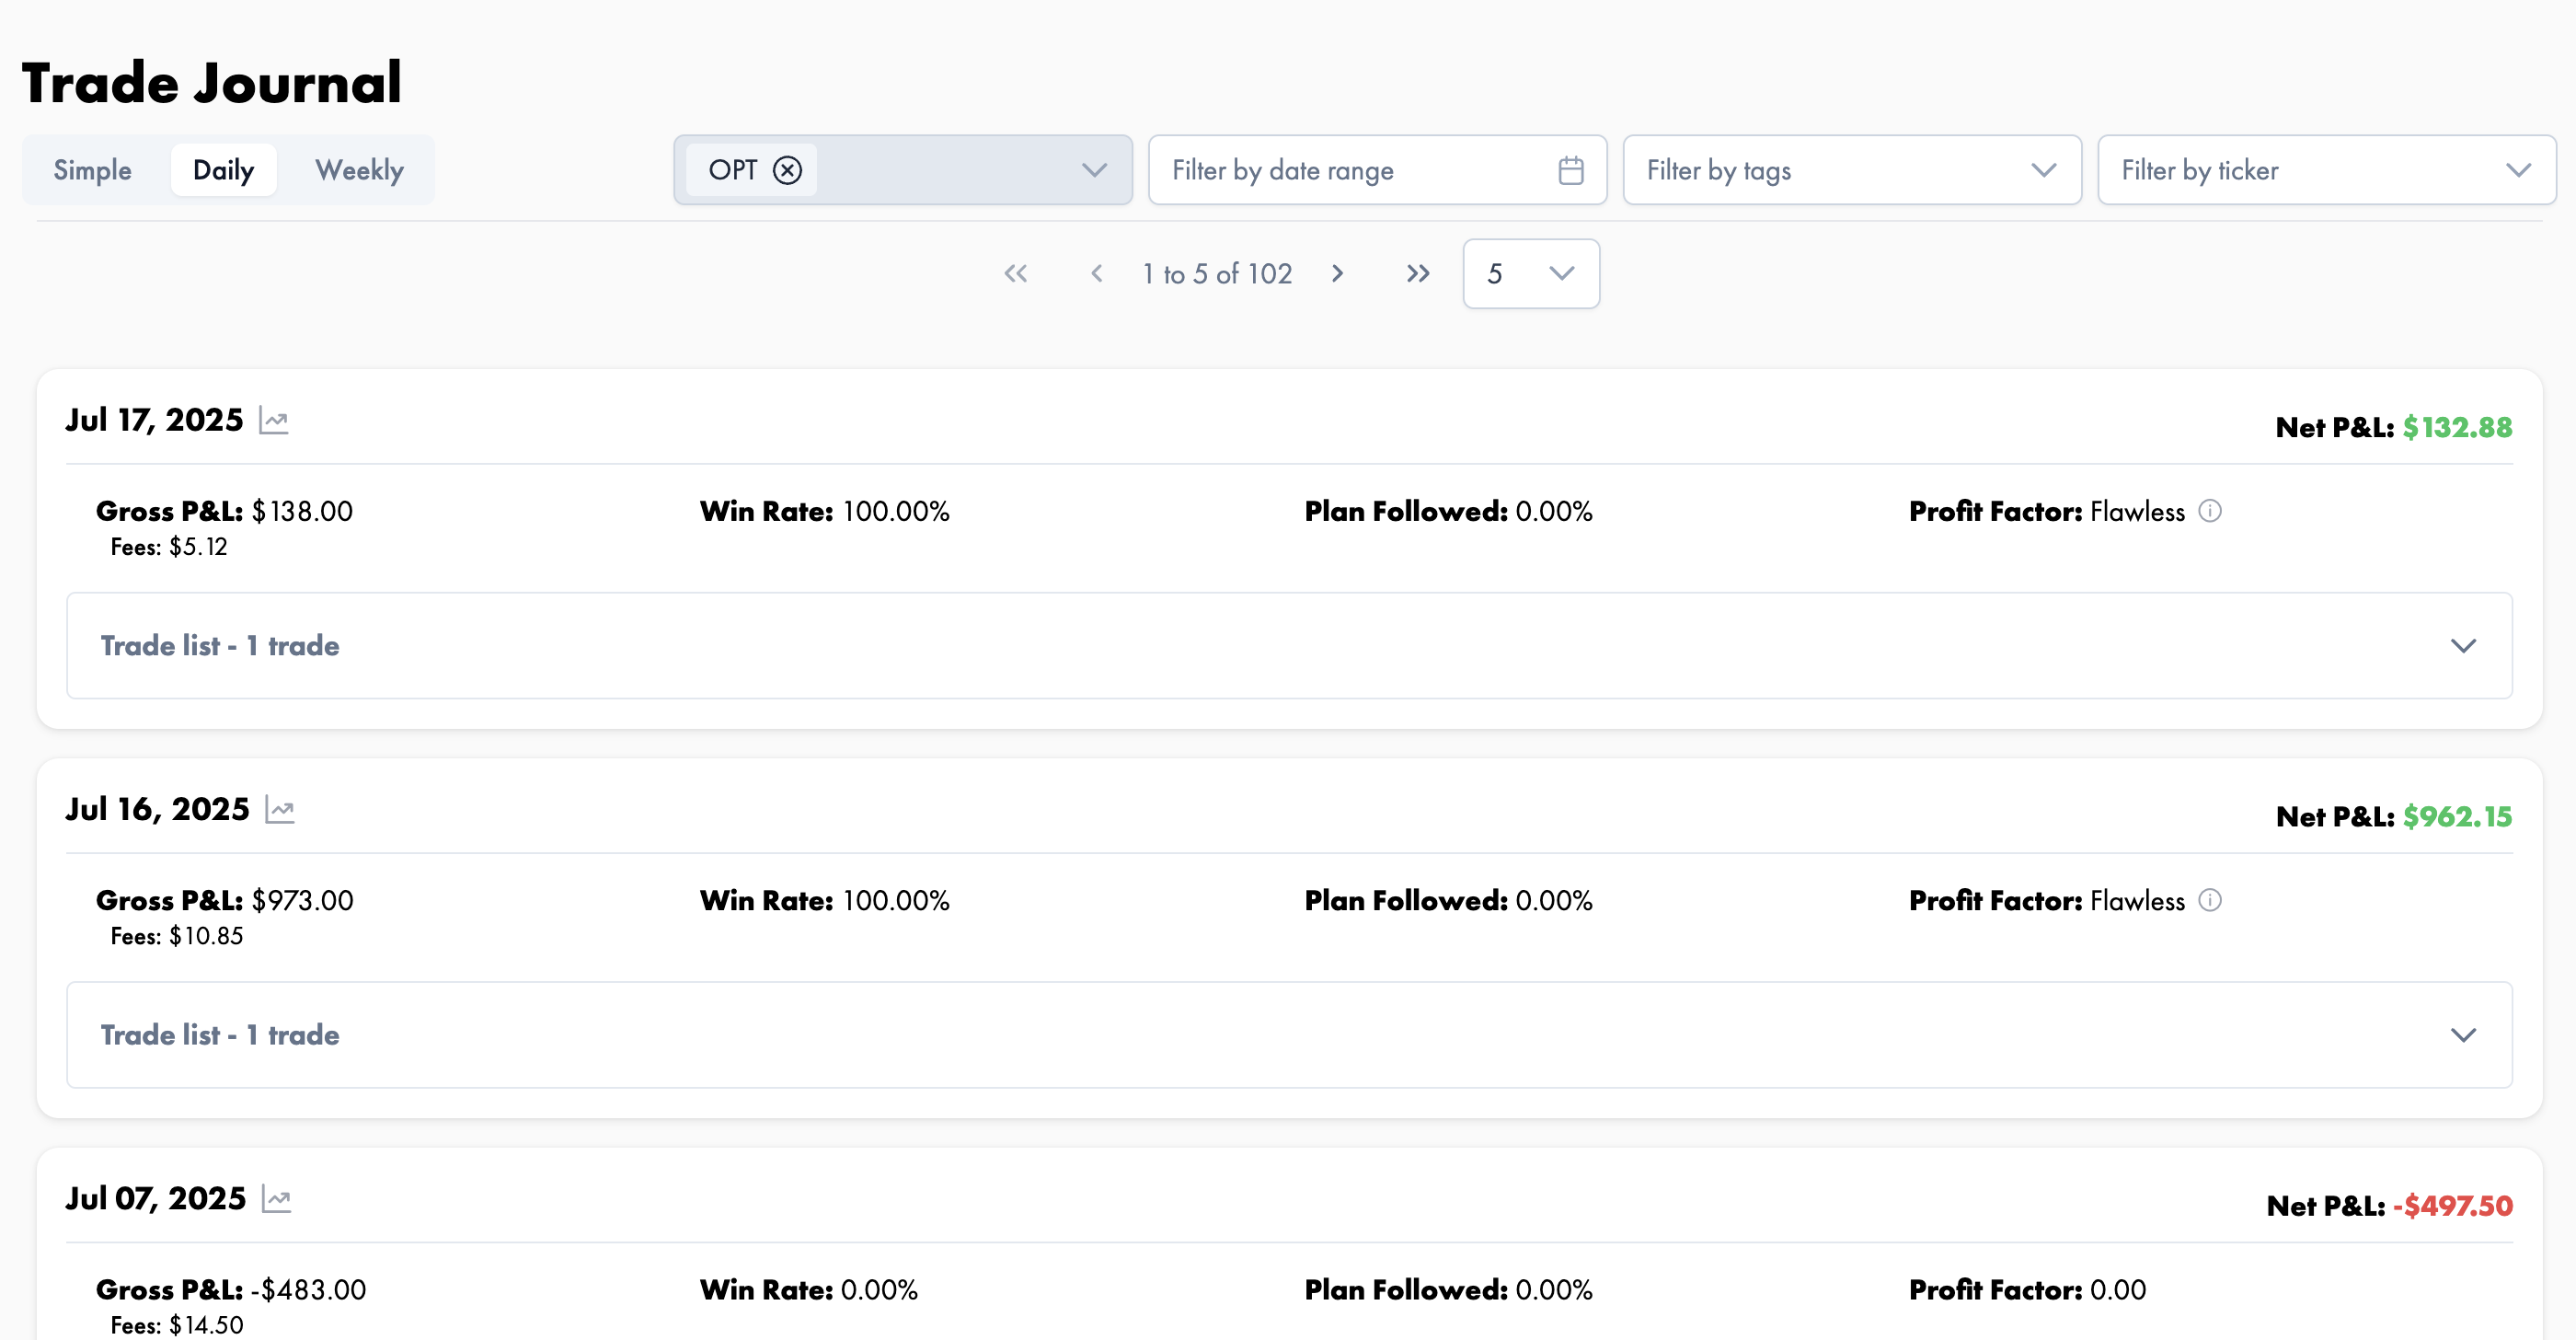2576x1340 pixels.
Task: Expand the Jul 16 trade list
Action: 1289,1035
